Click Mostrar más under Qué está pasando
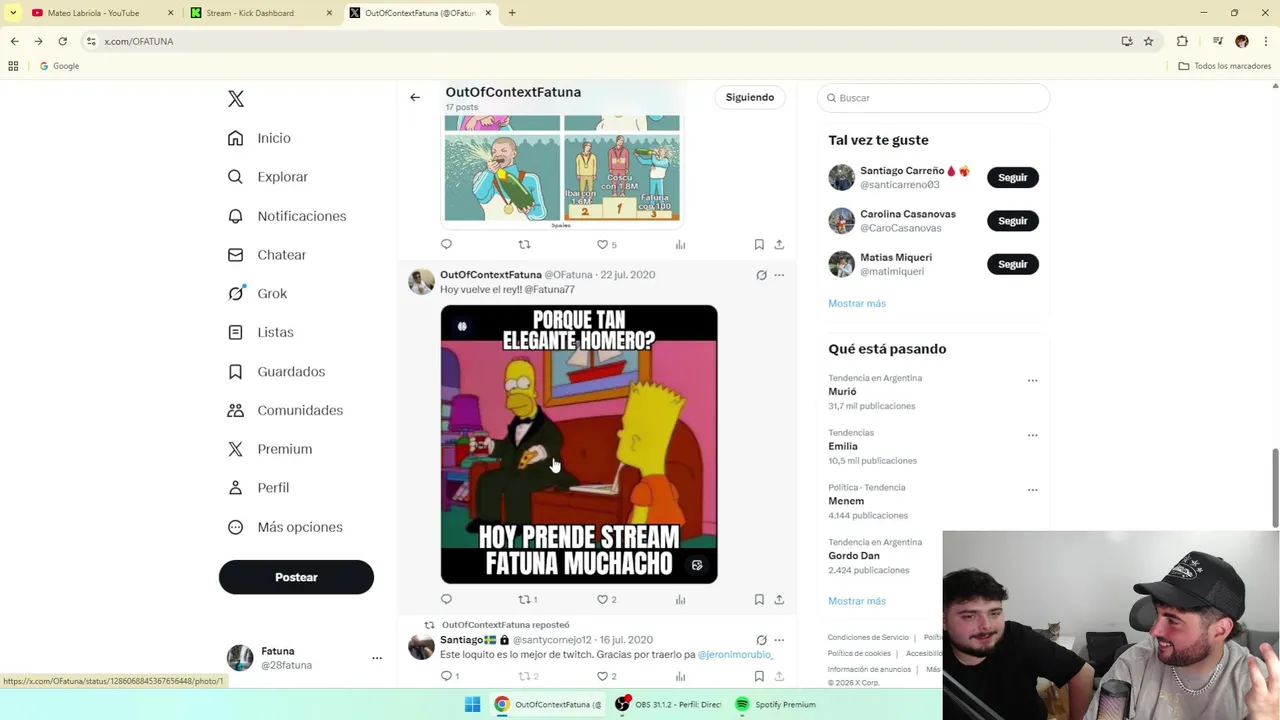This screenshot has width=1280, height=720. tap(857, 601)
